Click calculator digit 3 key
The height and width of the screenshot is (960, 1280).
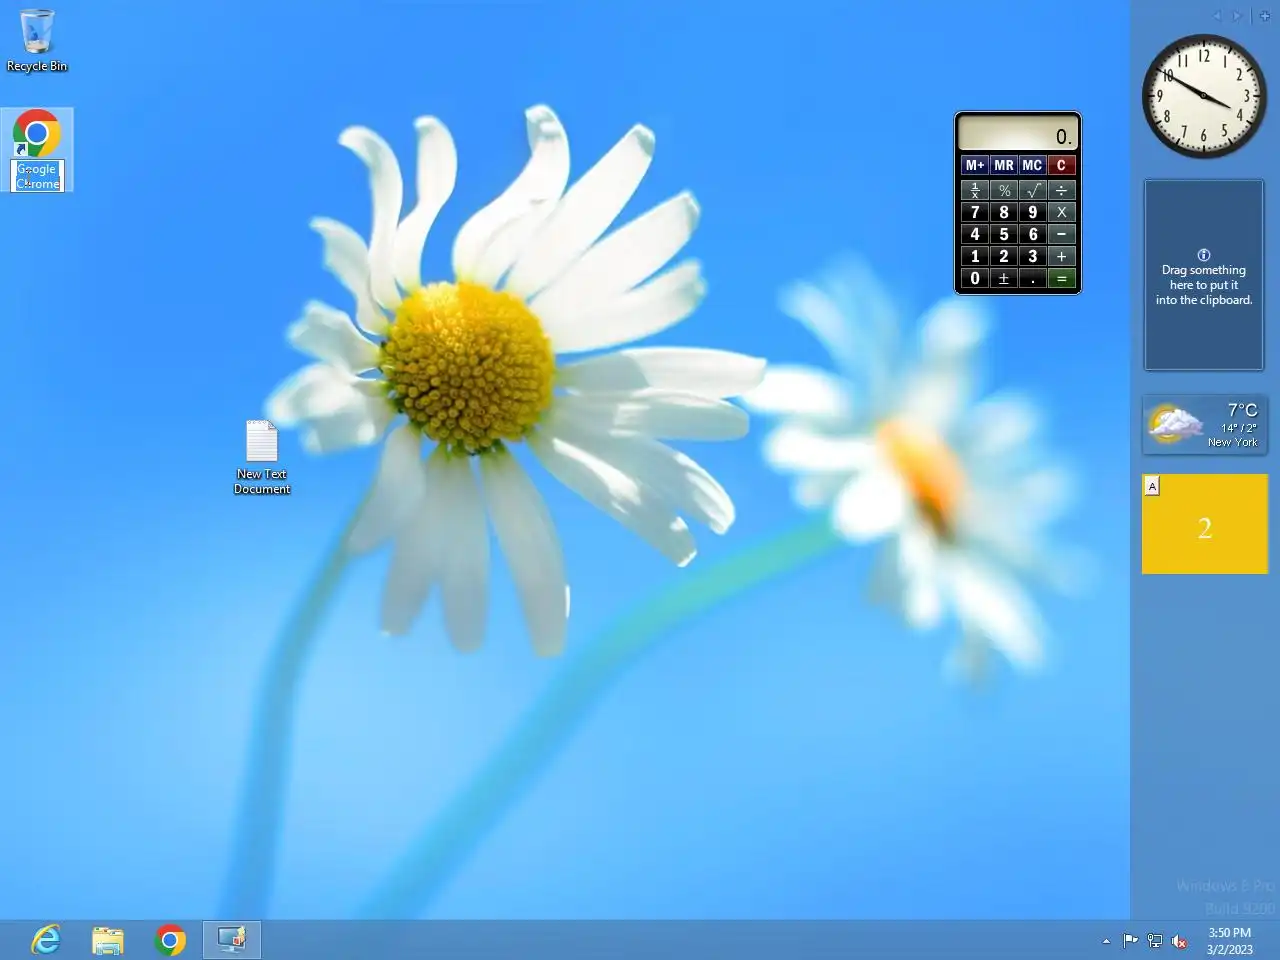pyautogui.click(x=1033, y=256)
